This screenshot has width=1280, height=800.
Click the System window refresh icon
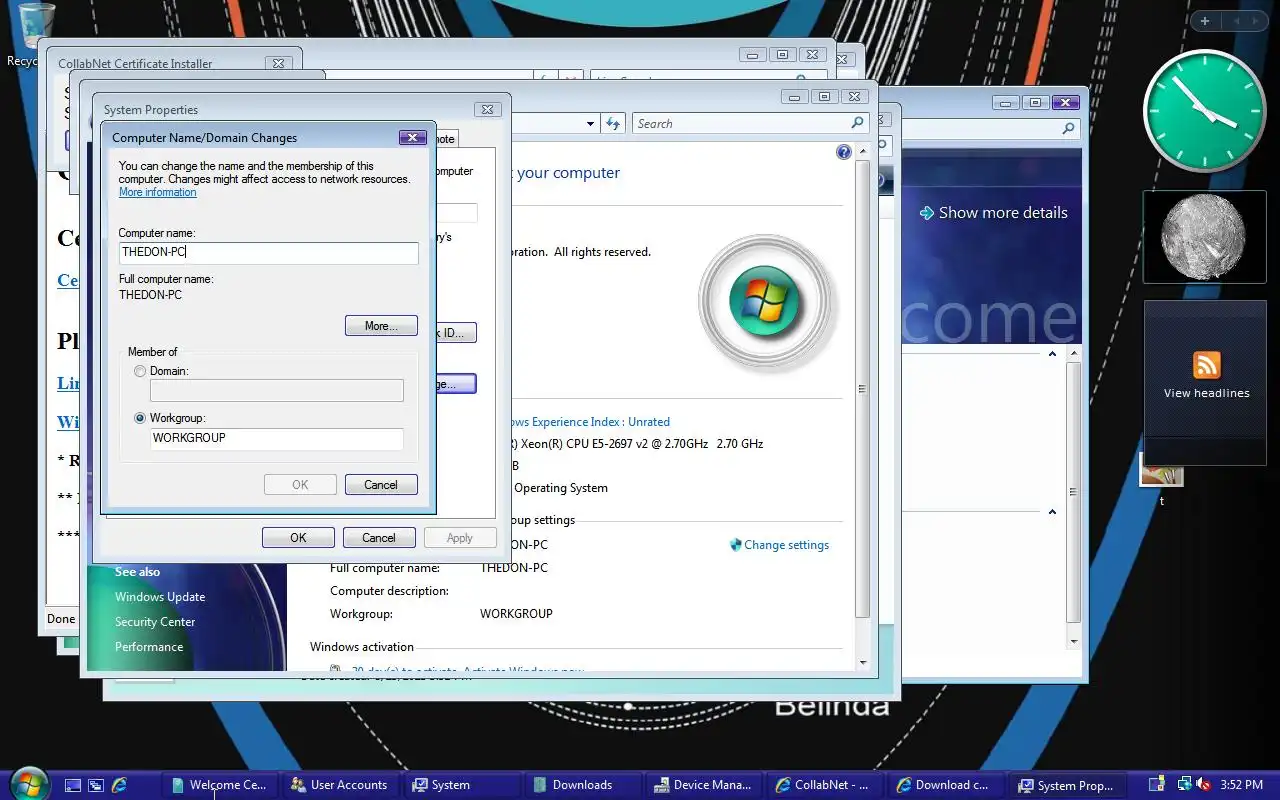(613, 123)
